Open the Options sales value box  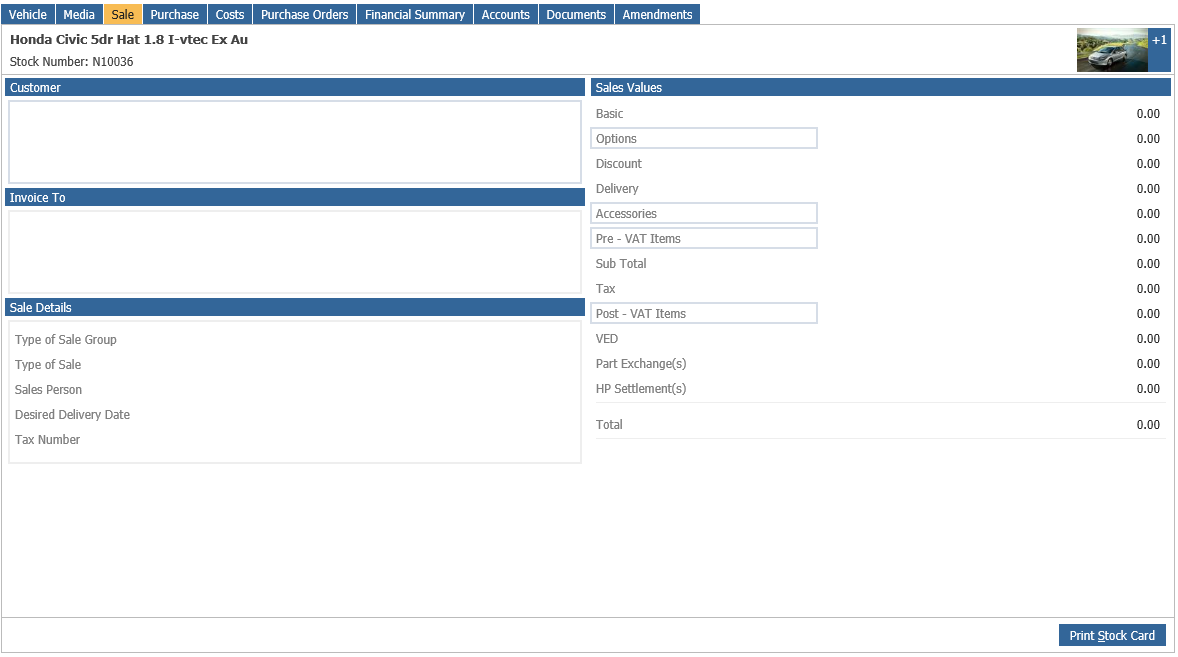[x=704, y=138]
